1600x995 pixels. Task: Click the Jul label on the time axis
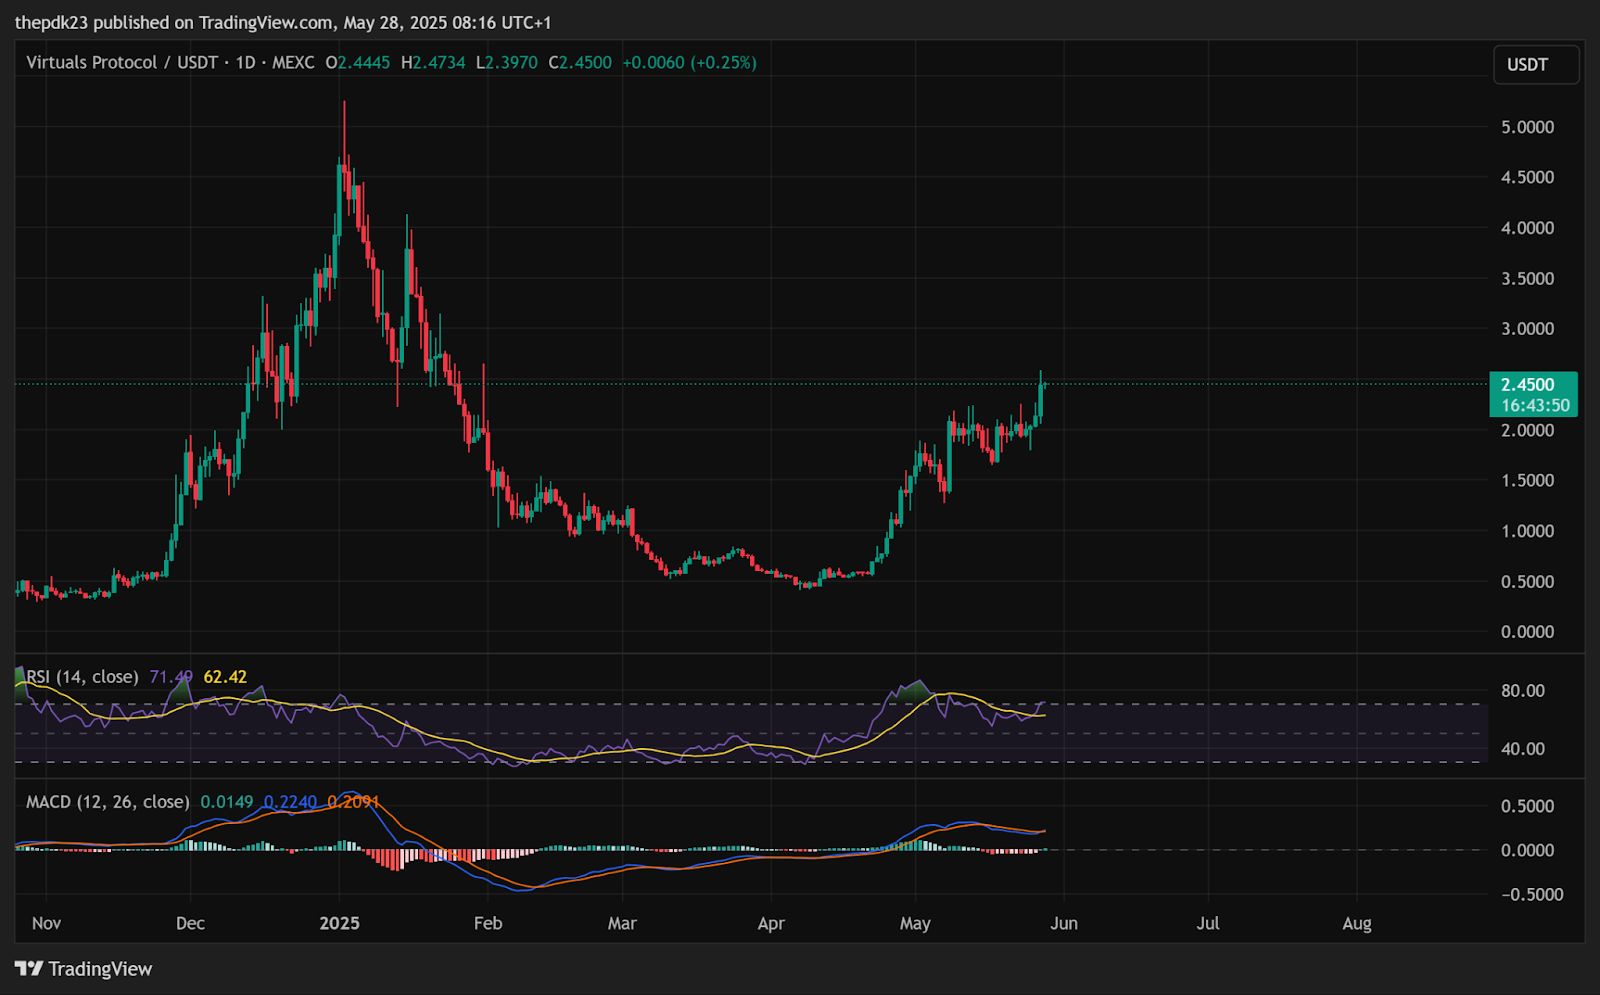tap(1208, 923)
